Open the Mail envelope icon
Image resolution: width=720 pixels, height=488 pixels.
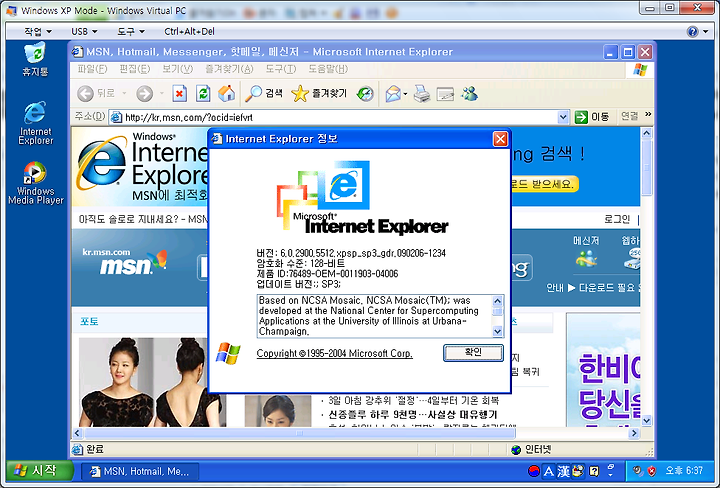pos(393,94)
